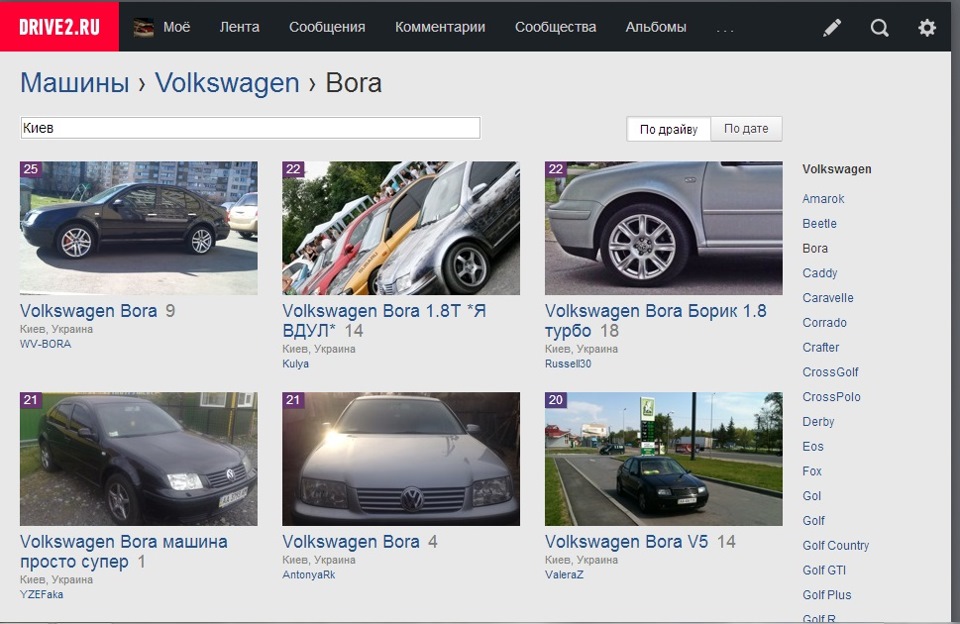Open user AntonyaRk profile

pyautogui.click(x=309, y=575)
